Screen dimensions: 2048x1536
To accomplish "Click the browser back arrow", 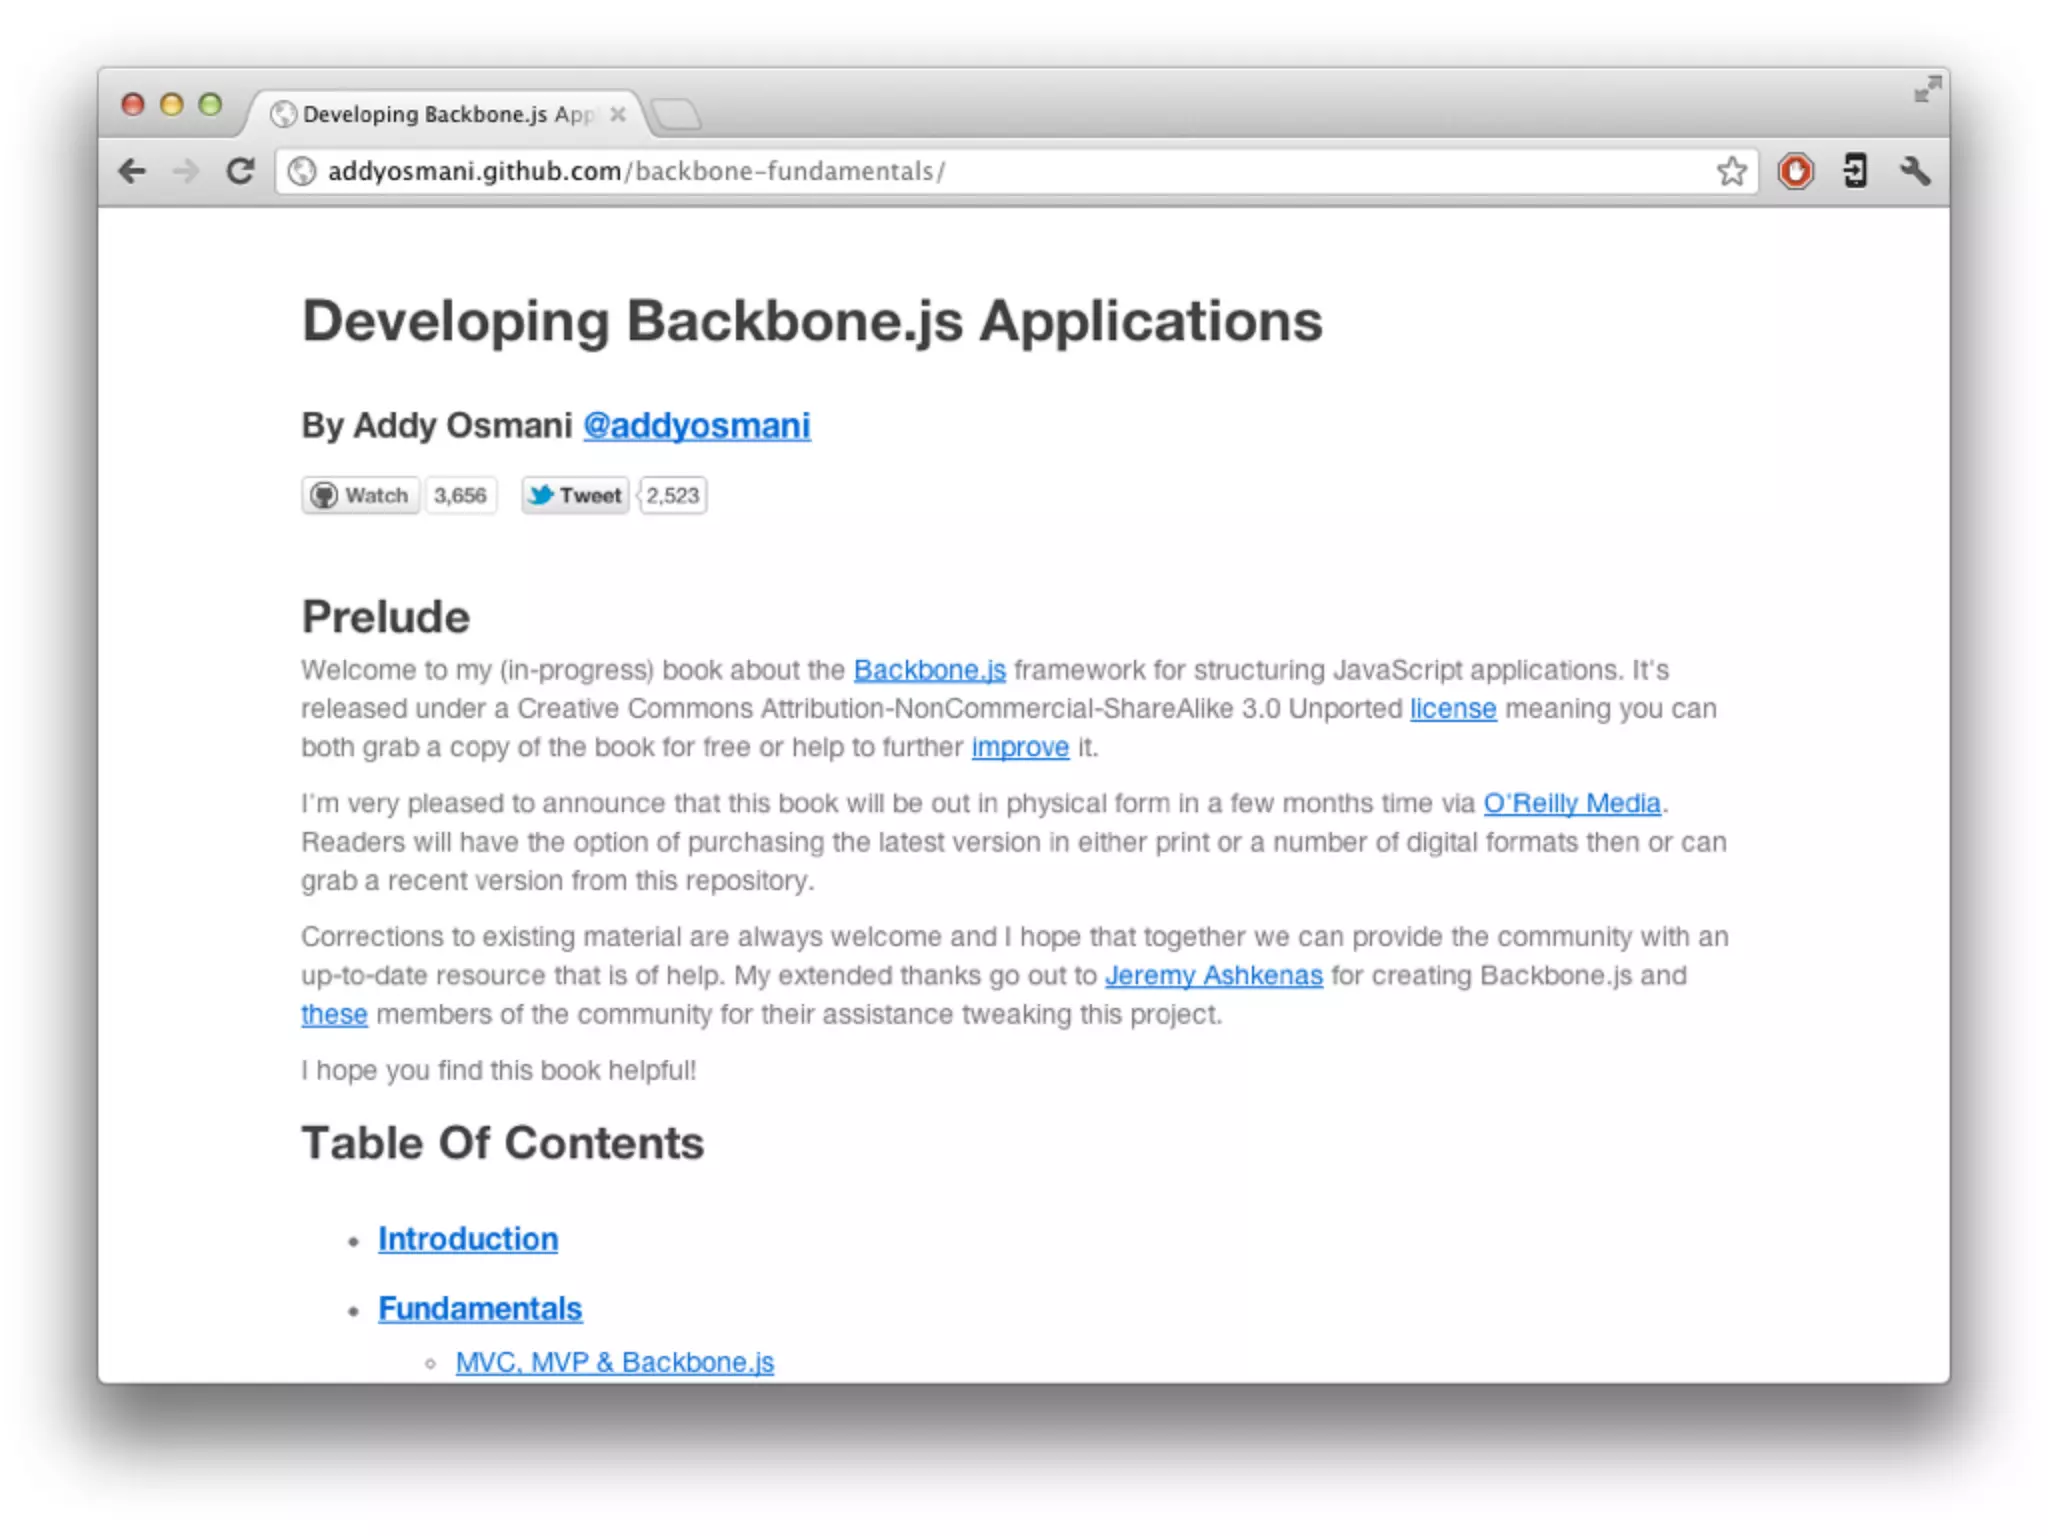I will pos(132,171).
